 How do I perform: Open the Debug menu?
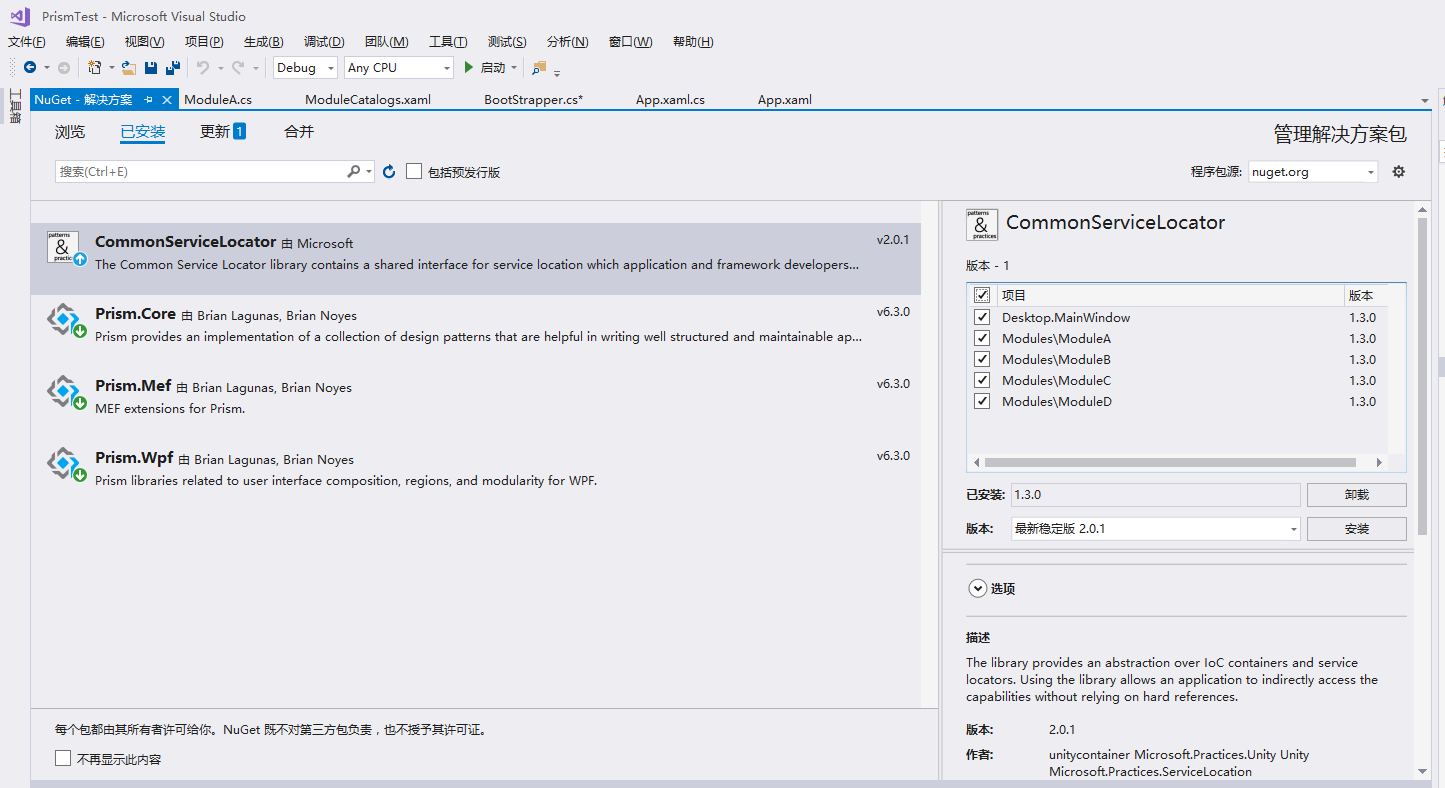(324, 41)
